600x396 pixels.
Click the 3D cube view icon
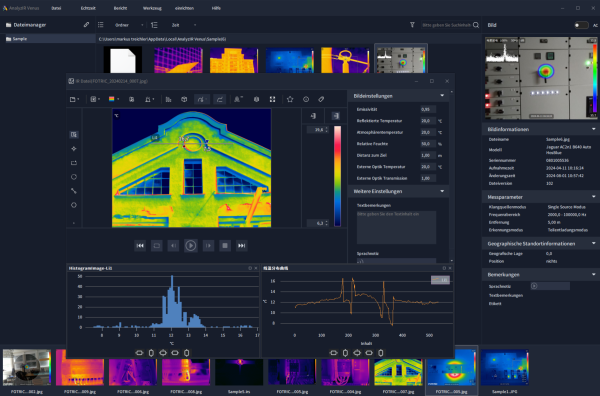(184, 99)
